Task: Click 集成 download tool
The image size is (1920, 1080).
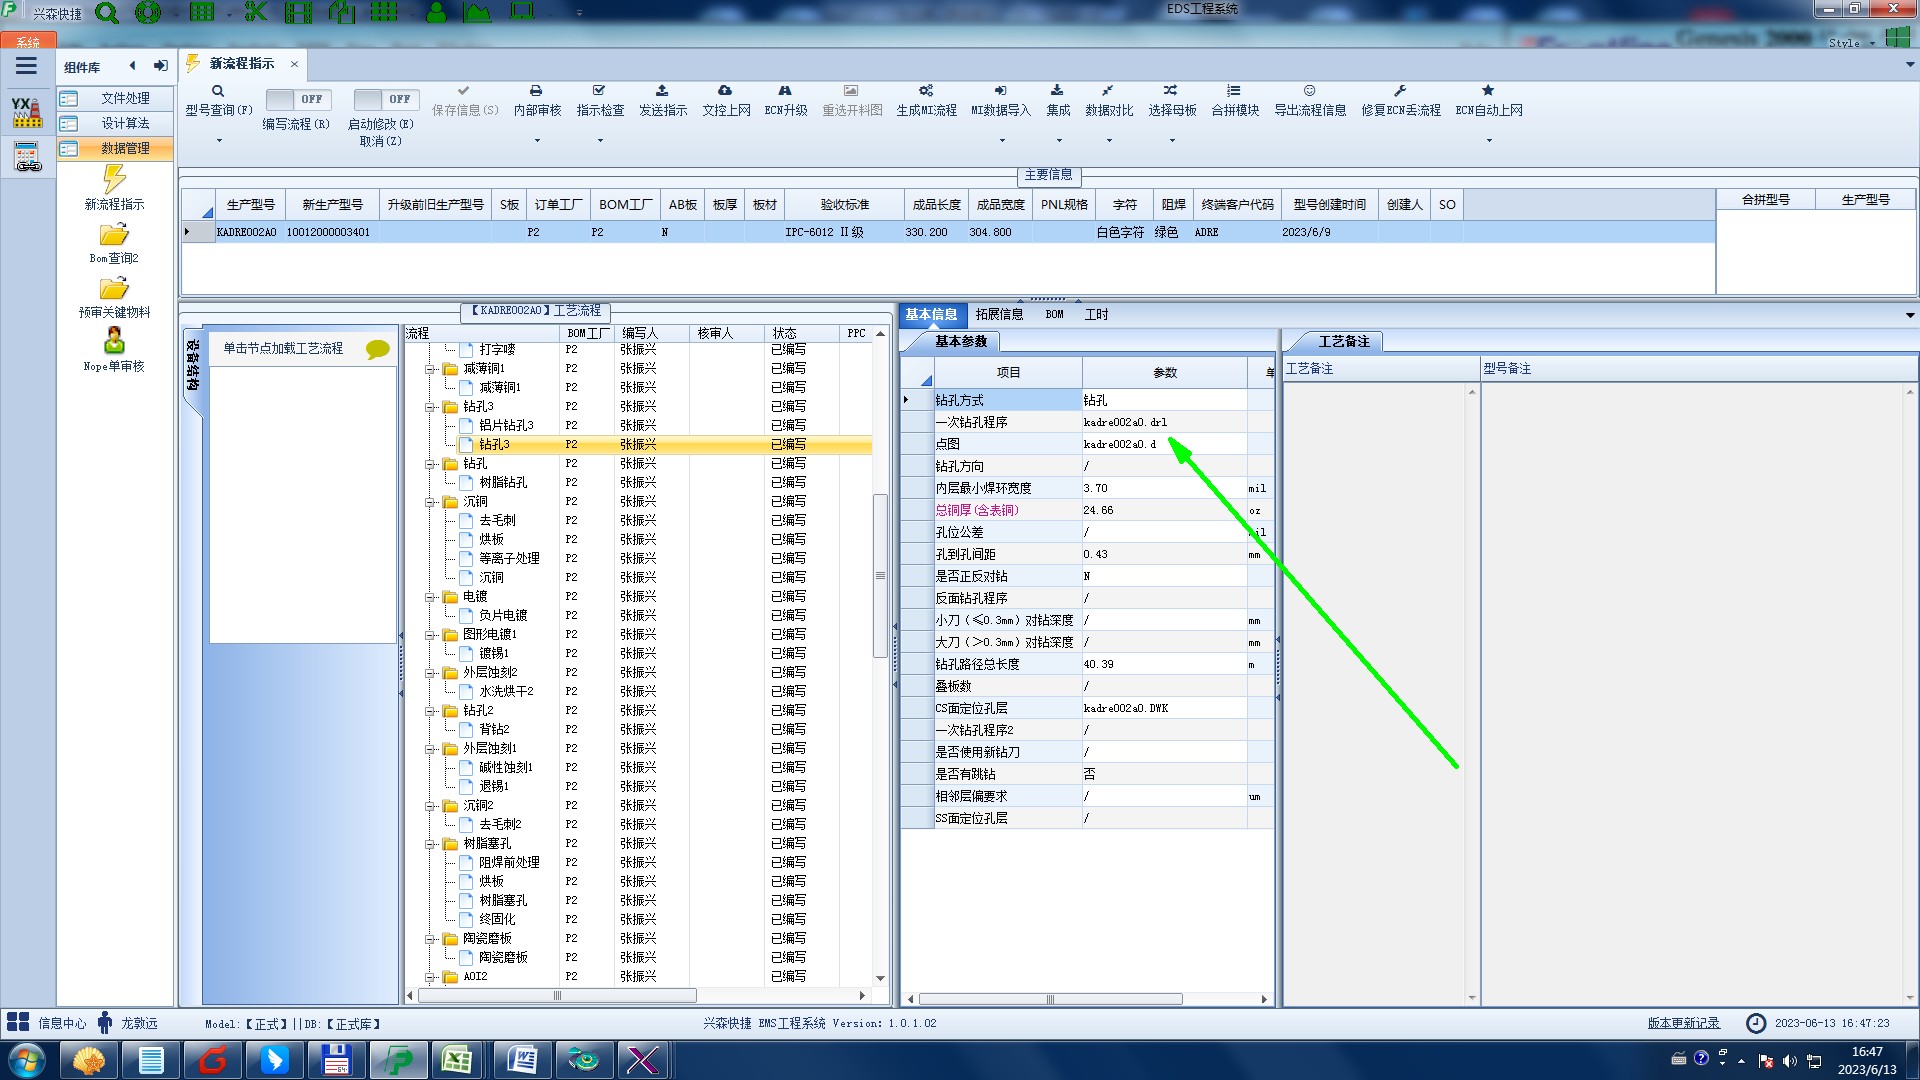Action: click(x=1058, y=100)
